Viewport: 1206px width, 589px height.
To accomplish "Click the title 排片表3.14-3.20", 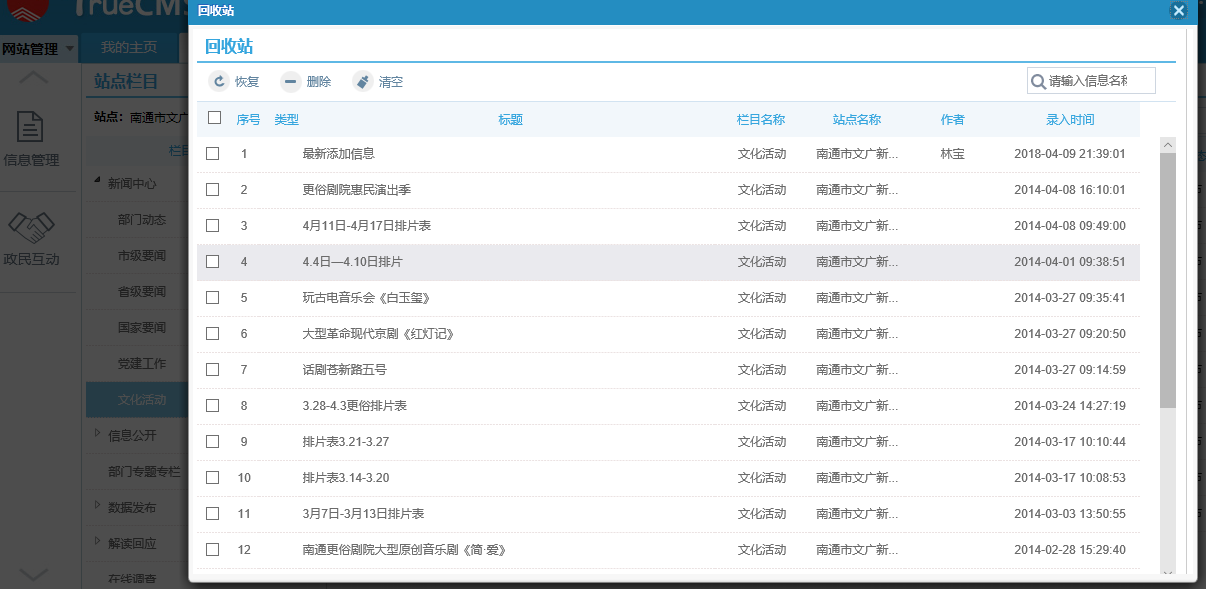I will 345,478.
